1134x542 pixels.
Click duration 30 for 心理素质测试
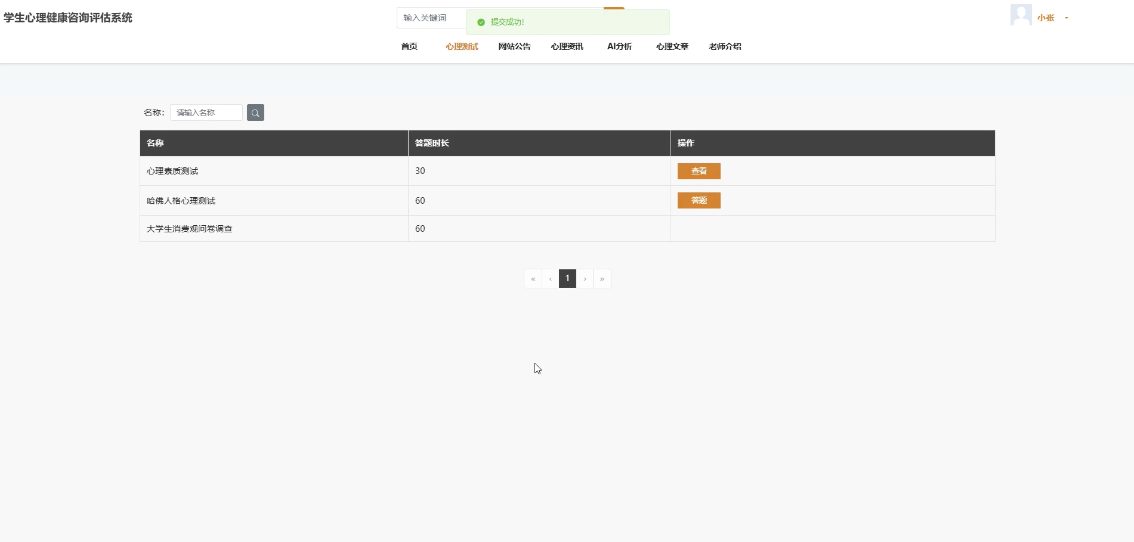click(420, 172)
